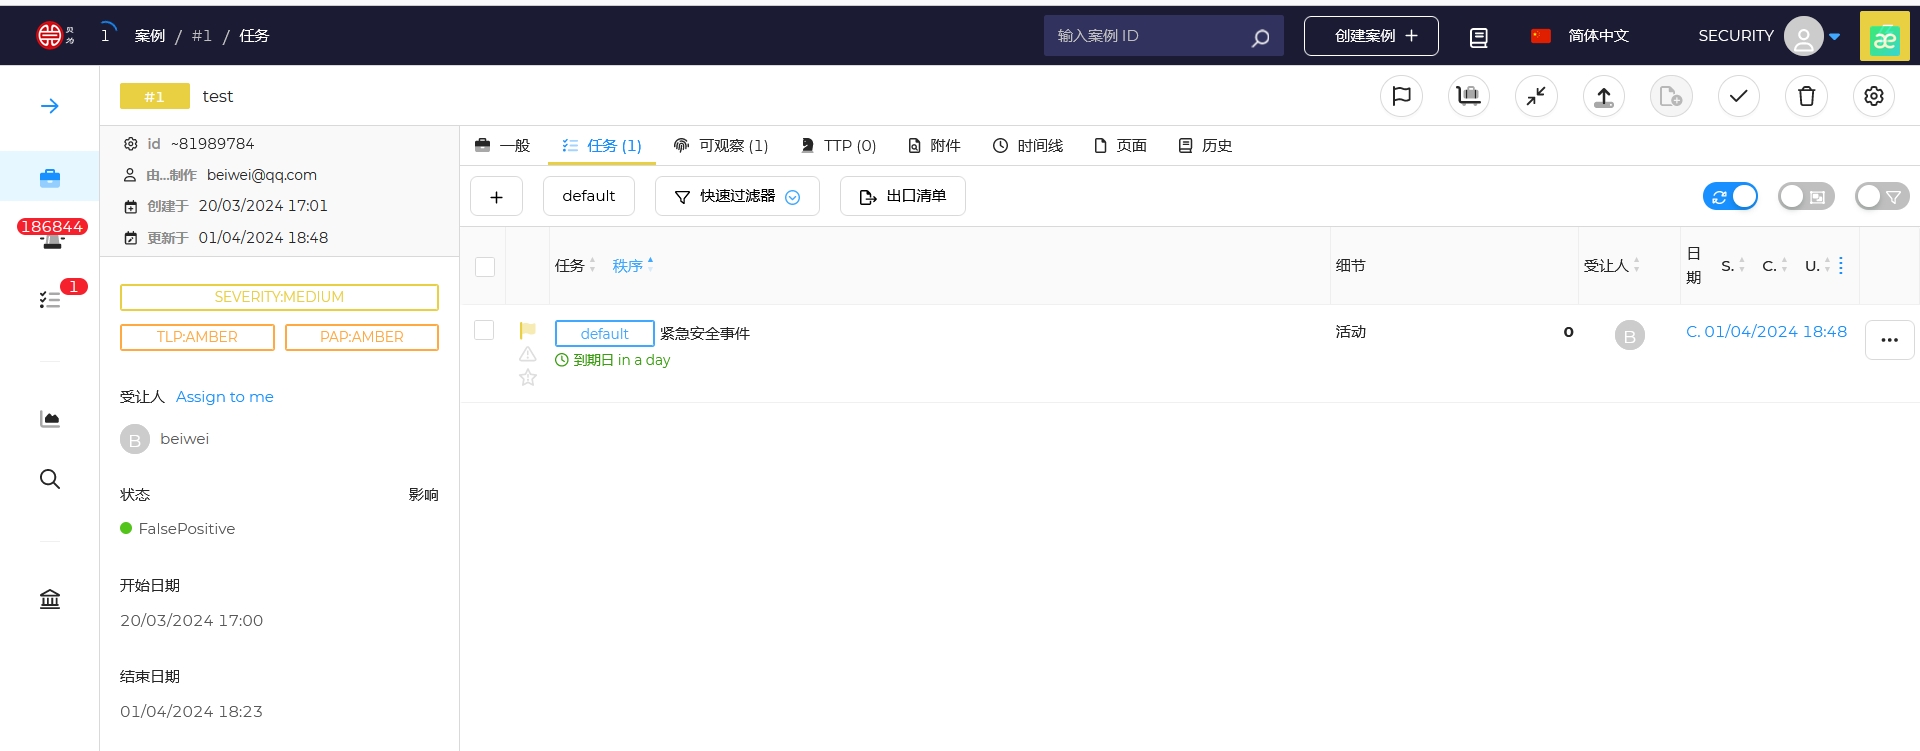Click the green ae avatar icon

point(1885,37)
